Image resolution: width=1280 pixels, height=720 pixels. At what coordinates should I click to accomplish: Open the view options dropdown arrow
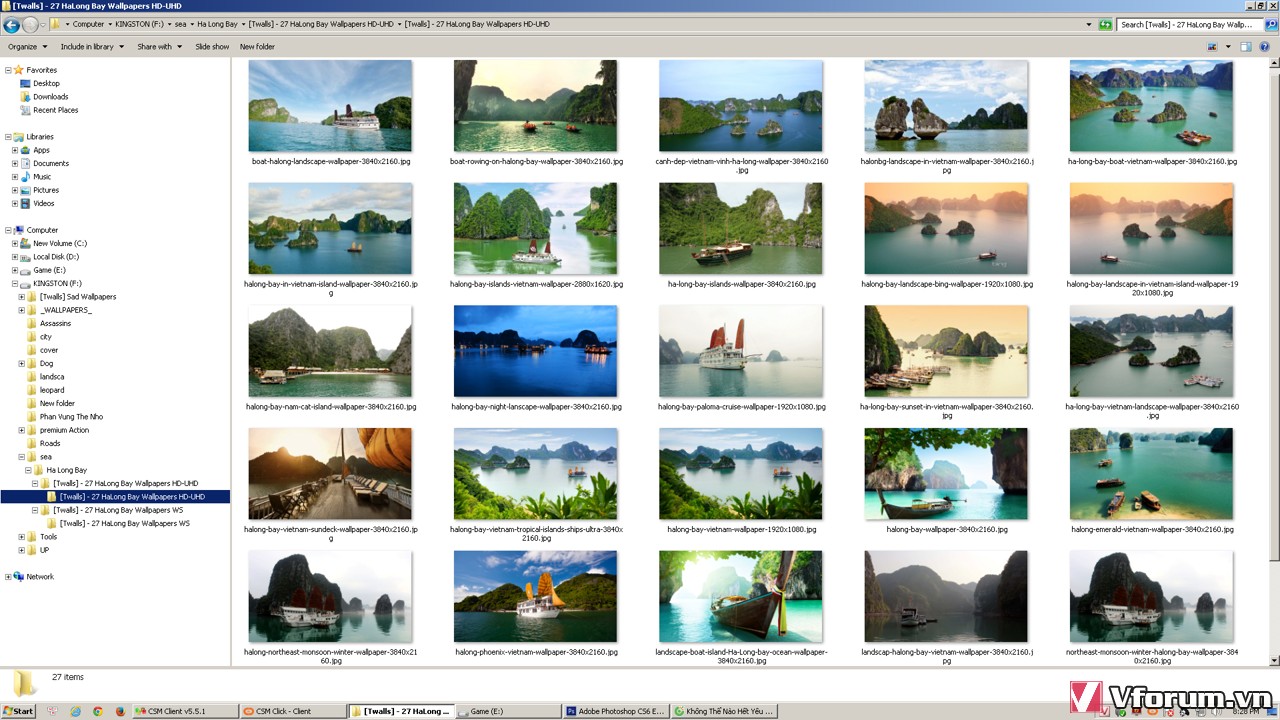click(1227, 46)
